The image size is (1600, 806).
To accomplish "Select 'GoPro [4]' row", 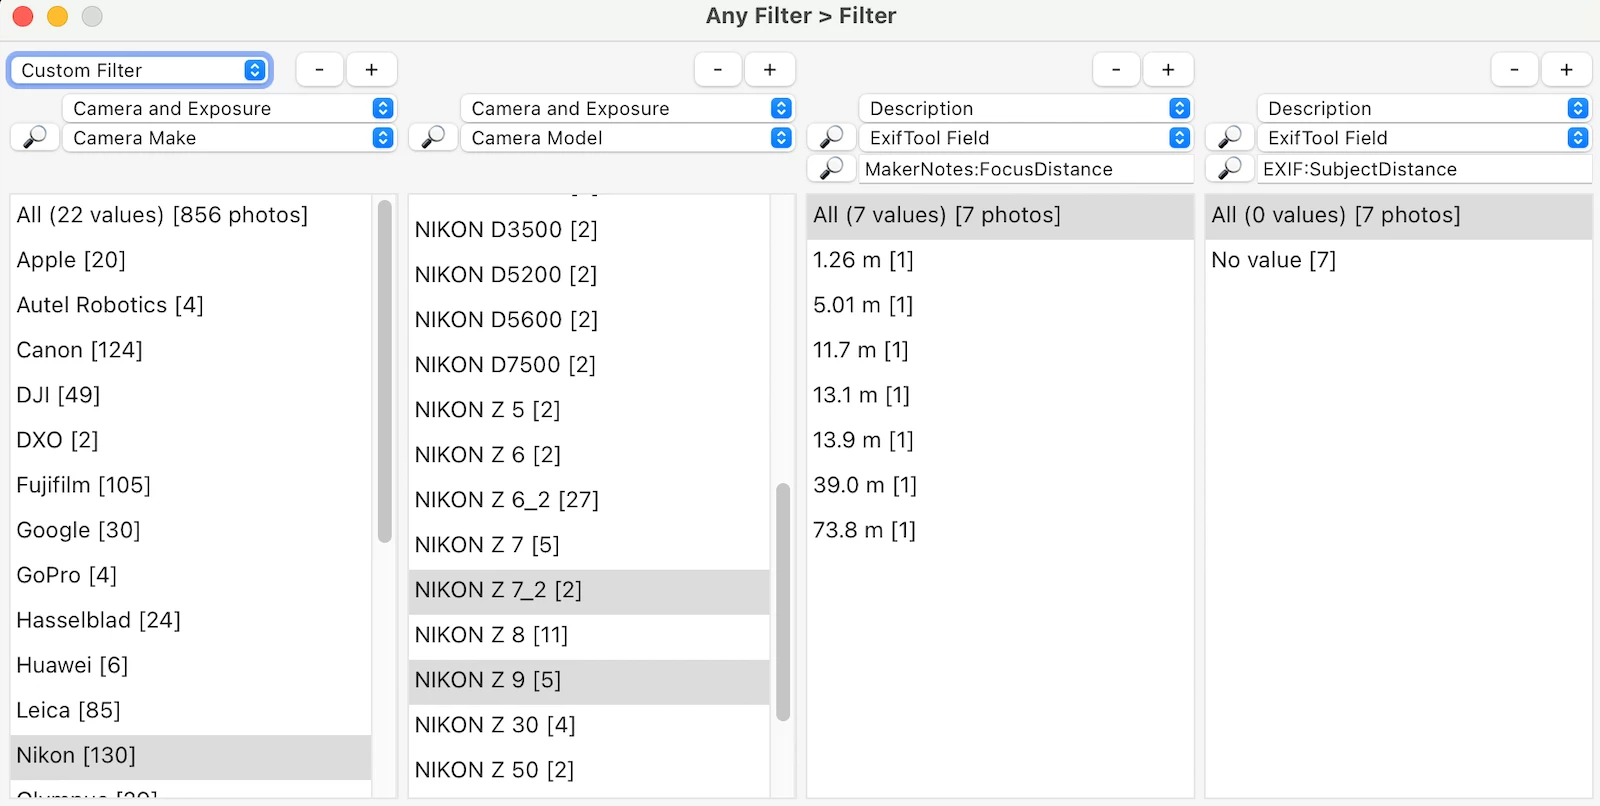I will pyautogui.click(x=191, y=575).
